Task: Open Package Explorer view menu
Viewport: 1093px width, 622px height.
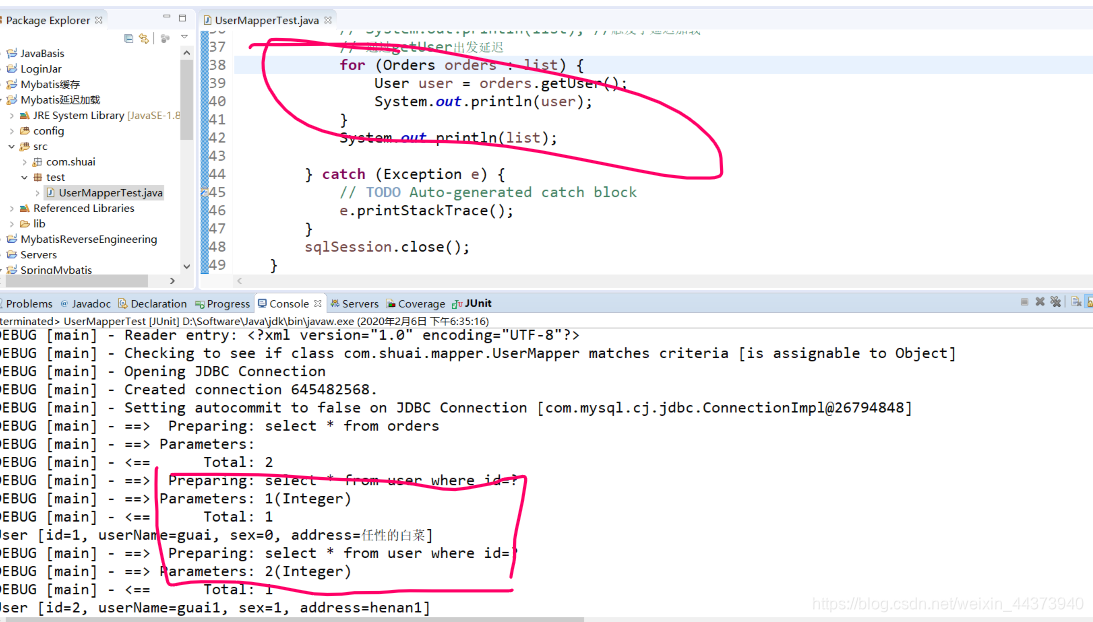Action: pos(184,37)
